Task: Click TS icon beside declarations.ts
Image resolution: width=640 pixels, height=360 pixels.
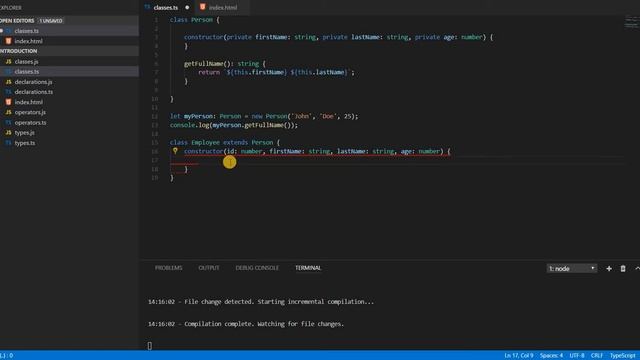Action: [x=8, y=92]
